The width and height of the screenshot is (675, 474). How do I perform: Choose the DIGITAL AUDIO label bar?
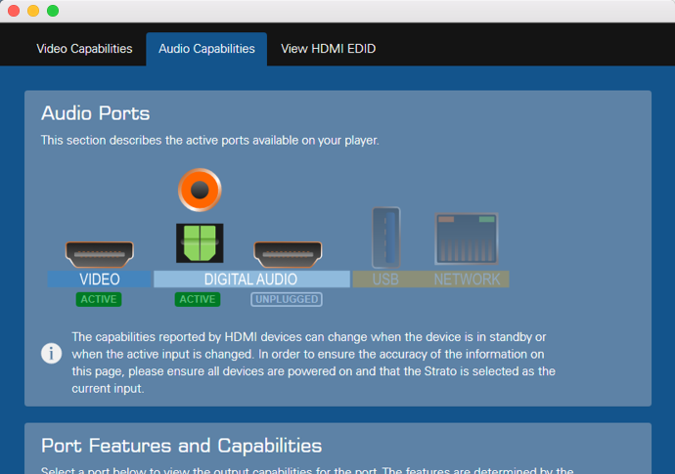(251, 279)
